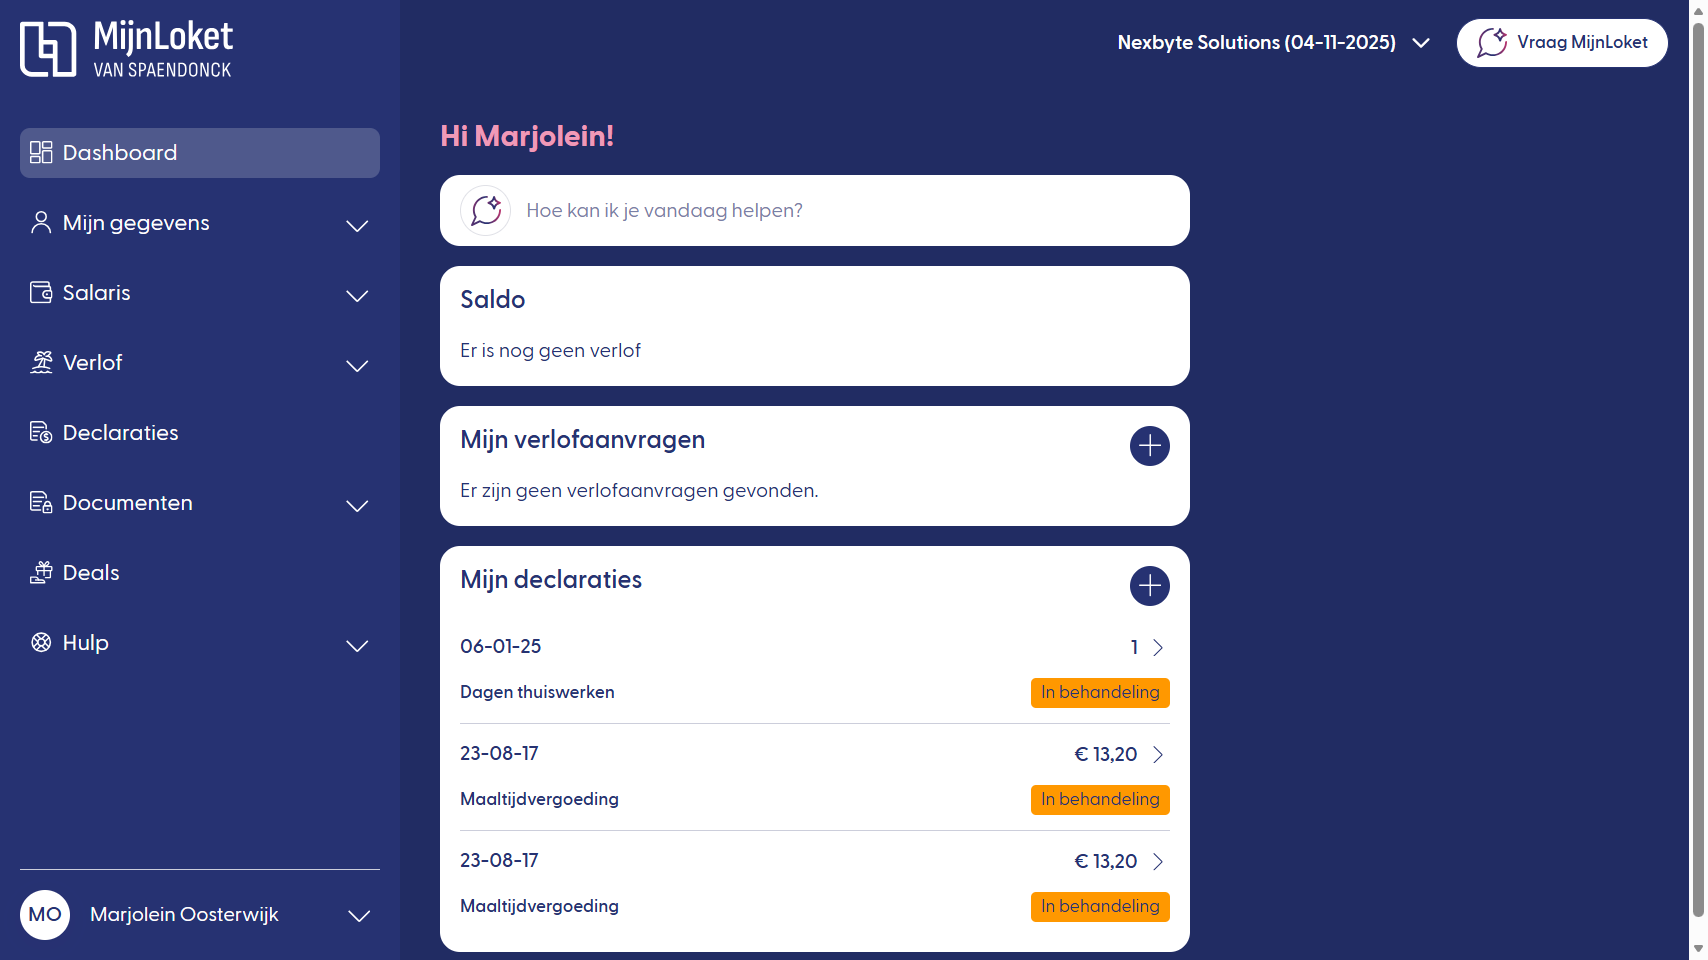Viewport: 1708px width, 960px height.
Task: Click the Declaraties receipt icon in sidebar
Action: point(41,432)
